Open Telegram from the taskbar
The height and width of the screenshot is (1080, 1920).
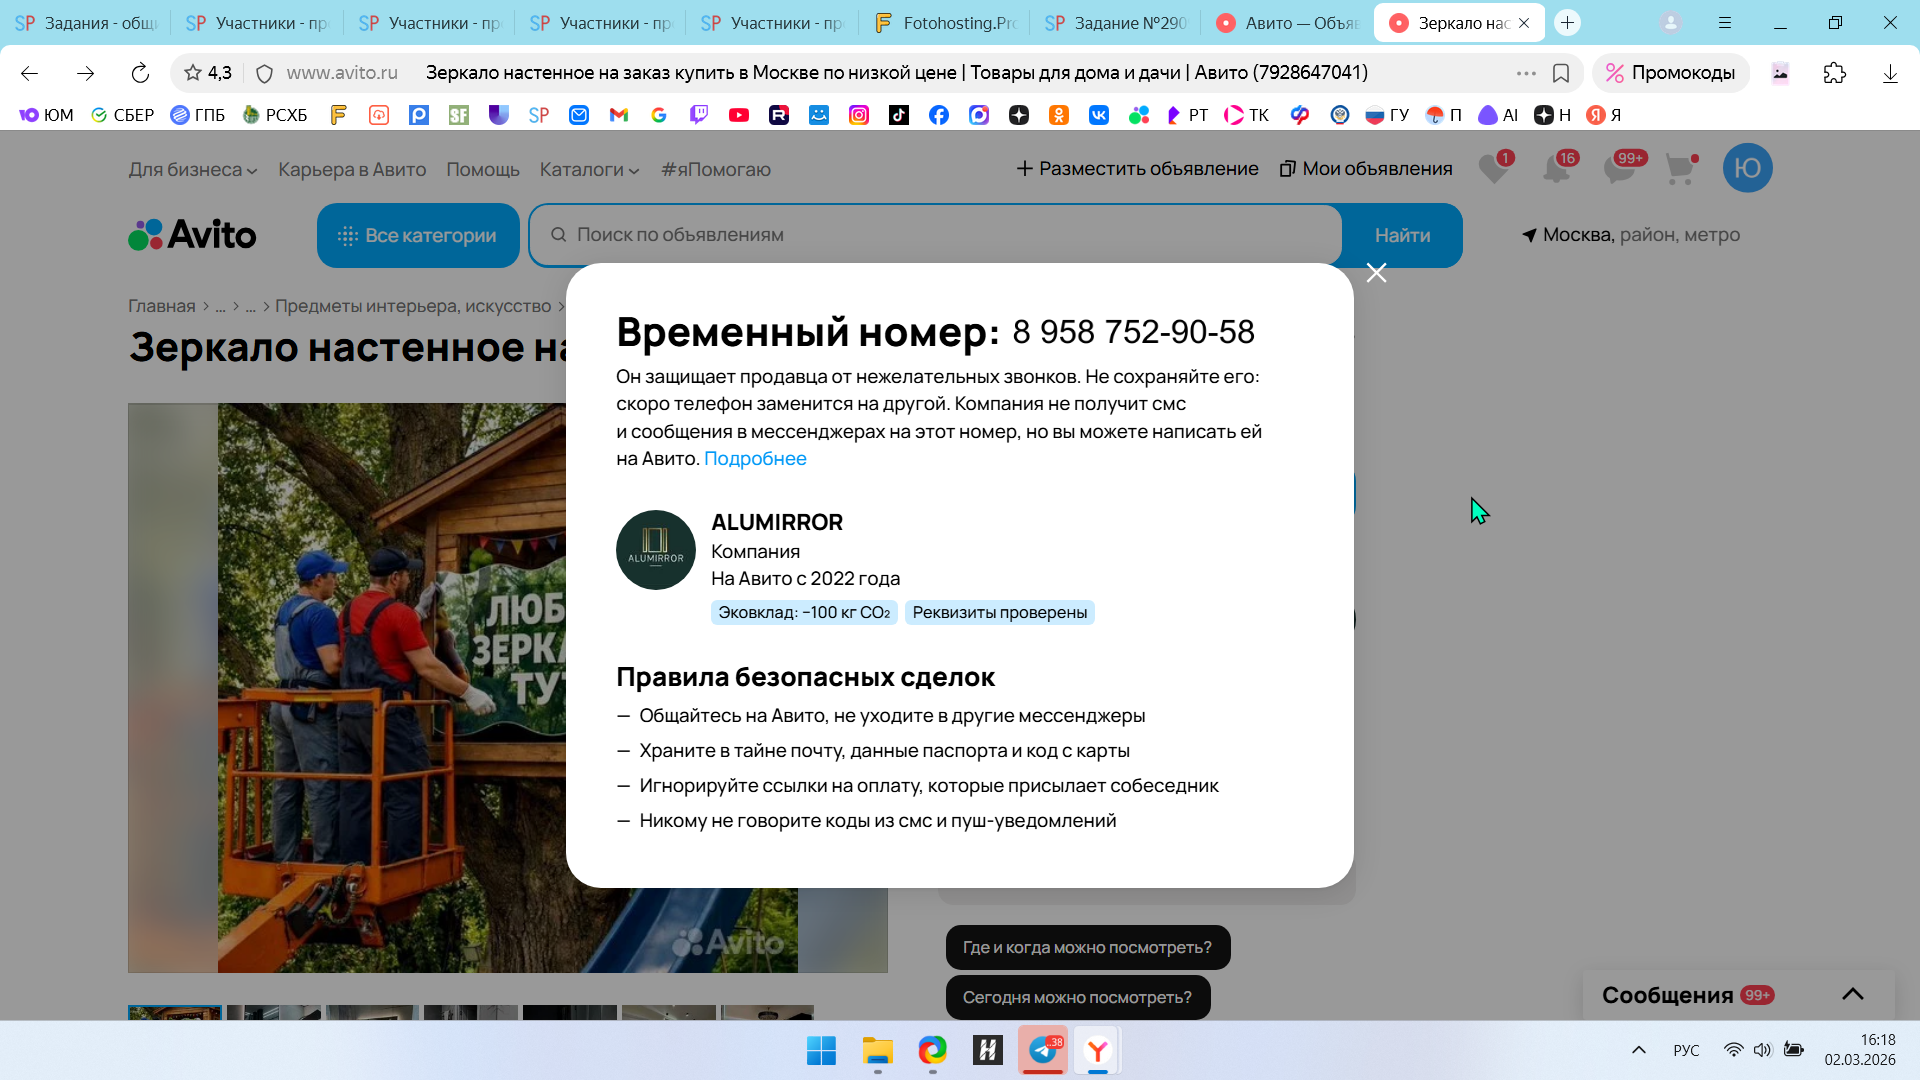coord(1043,1050)
